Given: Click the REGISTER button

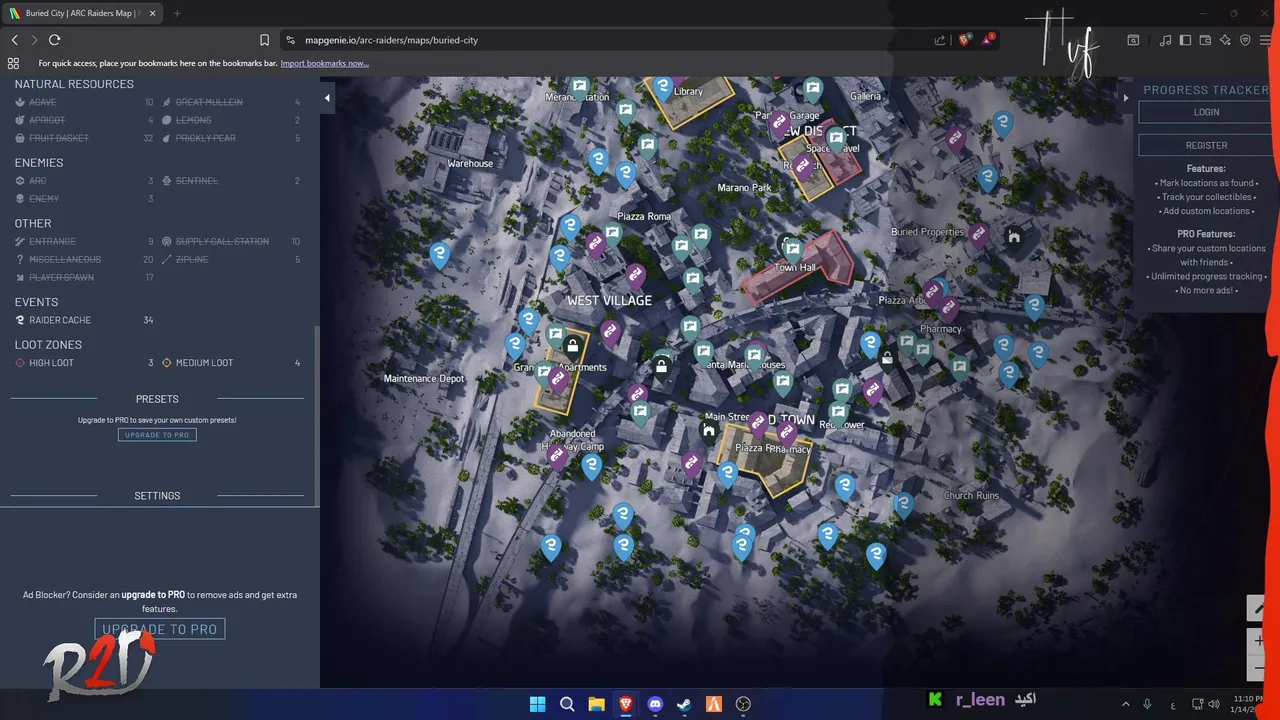Looking at the screenshot, I should click(1206, 145).
